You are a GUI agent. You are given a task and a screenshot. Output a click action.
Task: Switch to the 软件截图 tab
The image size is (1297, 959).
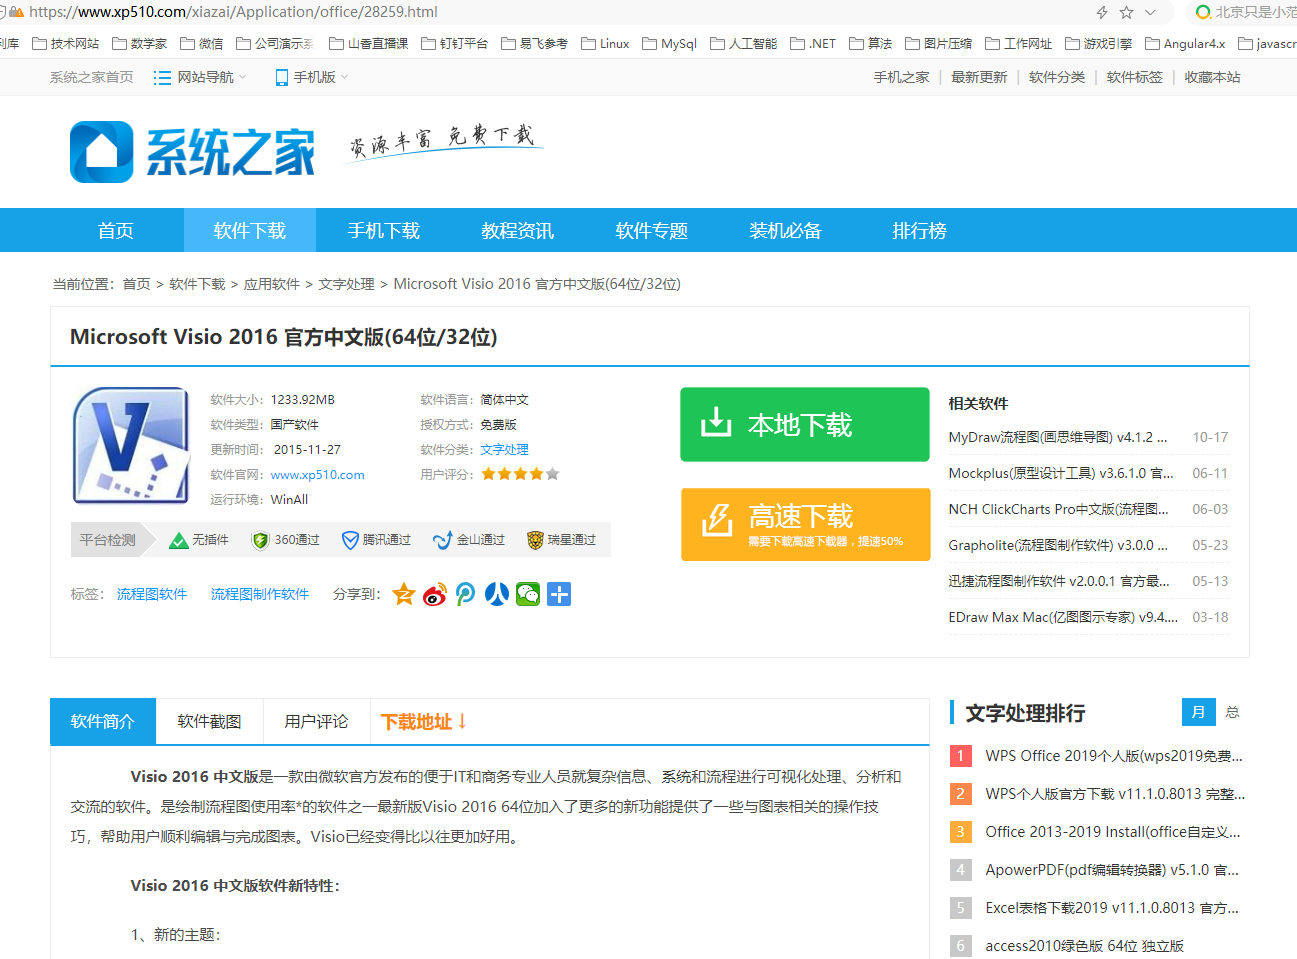click(210, 721)
